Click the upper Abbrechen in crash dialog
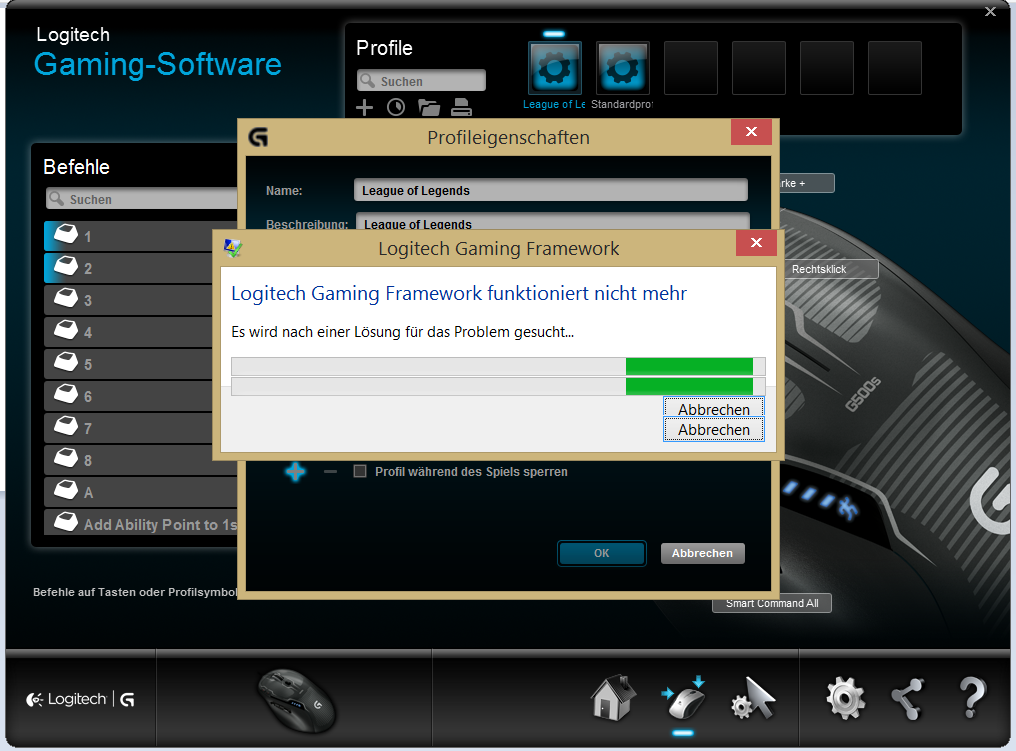The height and width of the screenshot is (751, 1016). coord(713,408)
